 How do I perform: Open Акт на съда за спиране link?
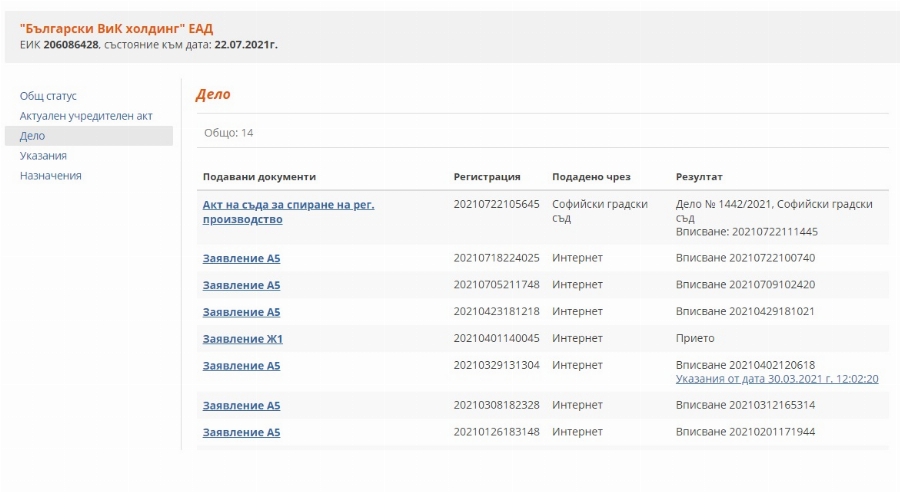[288, 204]
